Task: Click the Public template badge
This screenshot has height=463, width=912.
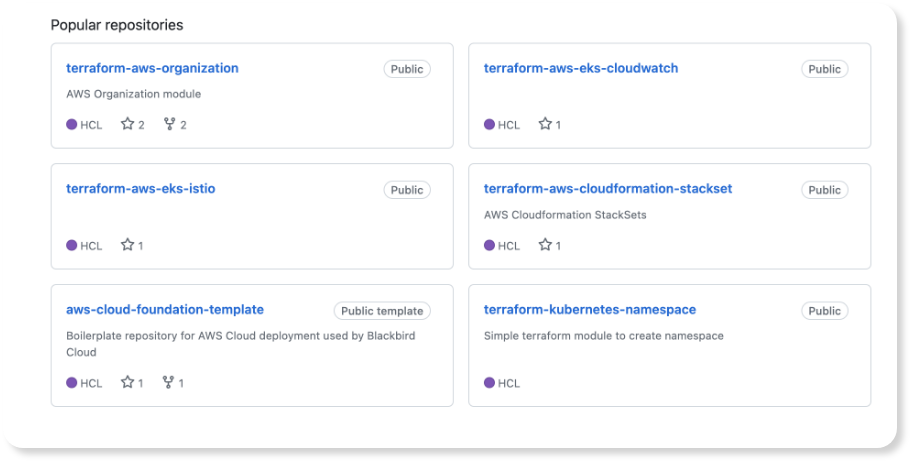Action: click(382, 311)
